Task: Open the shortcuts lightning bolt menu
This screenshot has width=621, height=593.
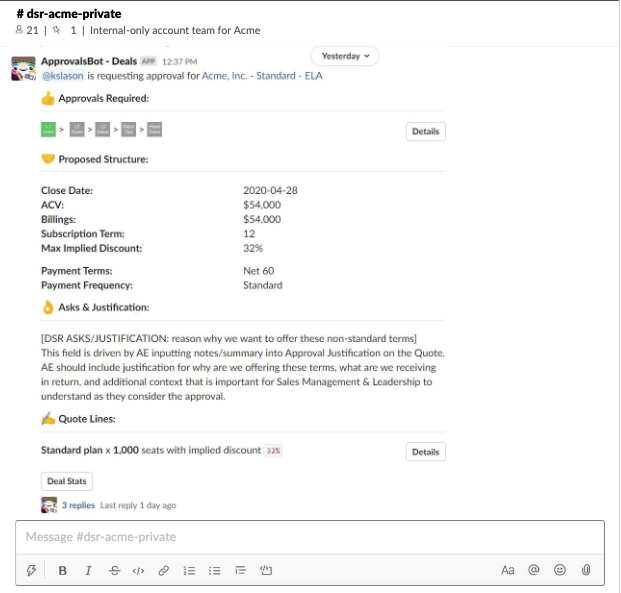Action: [x=31, y=570]
